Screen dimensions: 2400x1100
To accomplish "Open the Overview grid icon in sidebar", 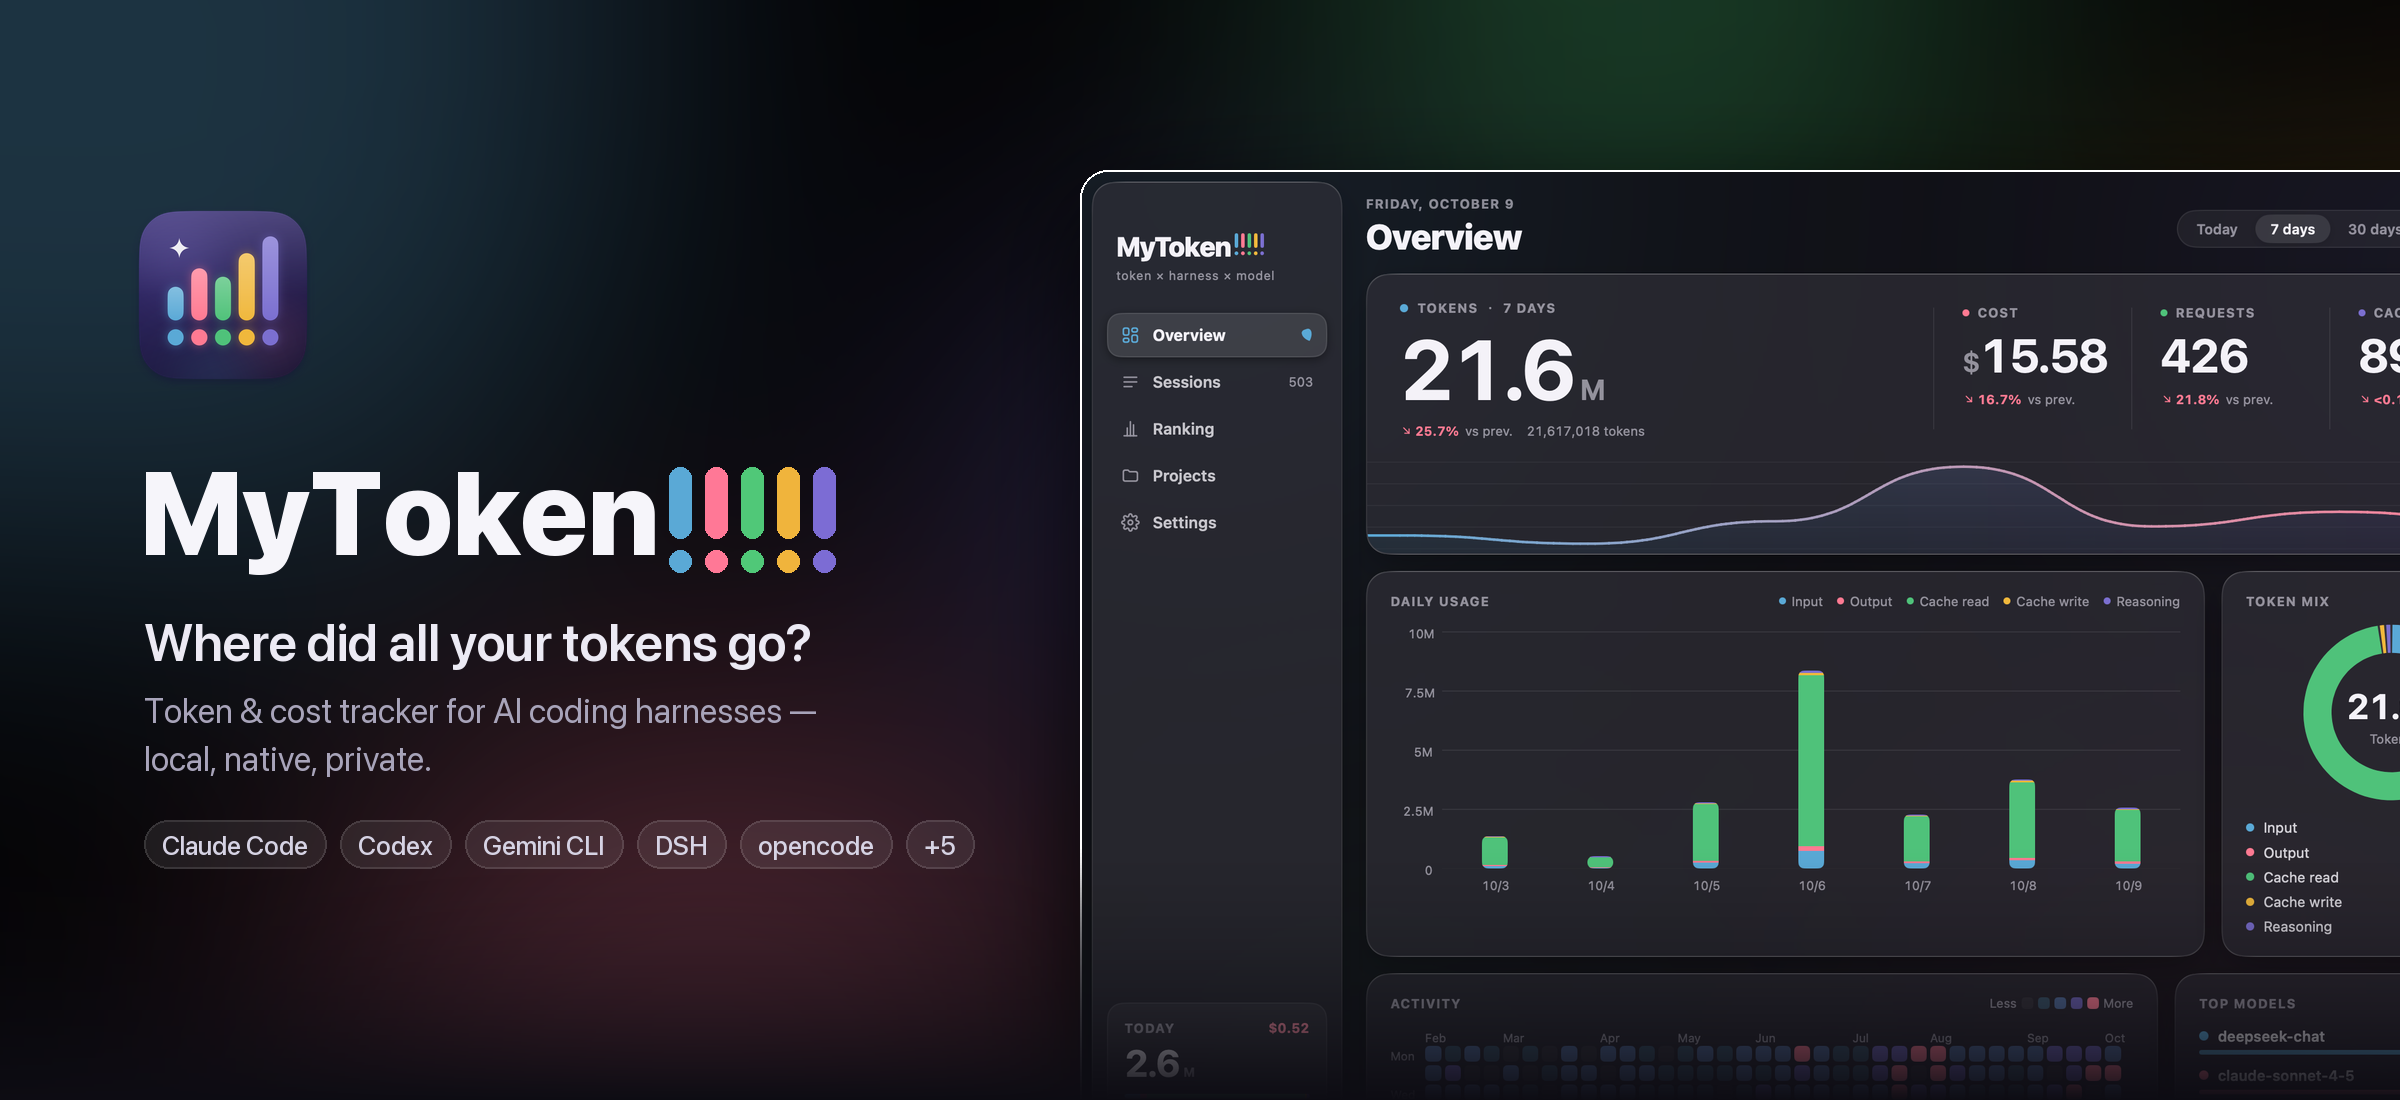I will [x=1130, y=335].
